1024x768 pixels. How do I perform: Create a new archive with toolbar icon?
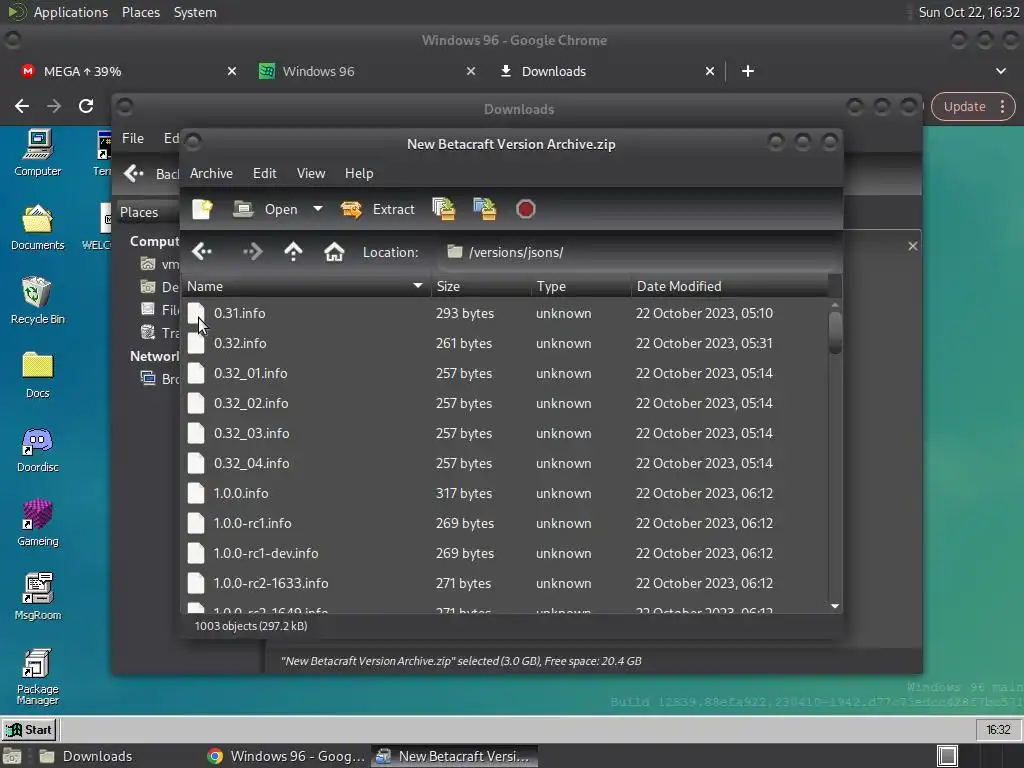click(202, 209)
